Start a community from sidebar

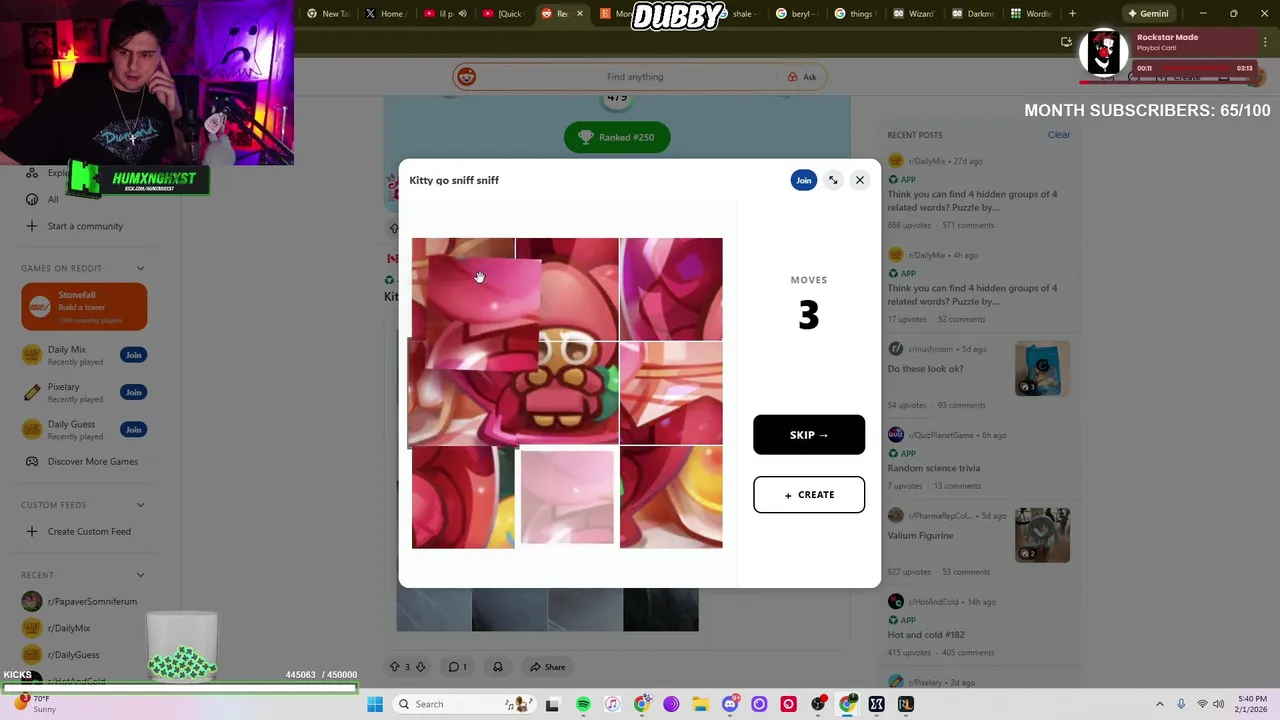85,226
